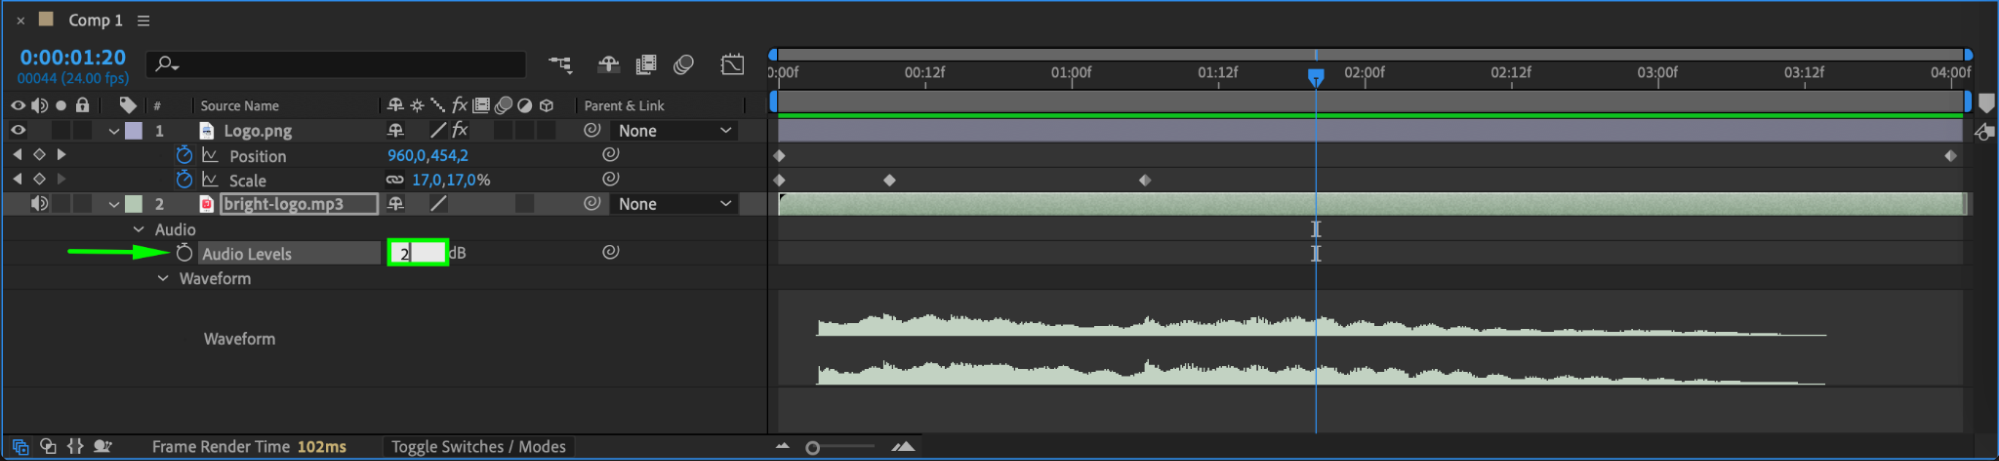The width and height of the screenshot is (1999, 461).
Task: Toggle Render Time pane icon
Action: [x=102, y=447]
